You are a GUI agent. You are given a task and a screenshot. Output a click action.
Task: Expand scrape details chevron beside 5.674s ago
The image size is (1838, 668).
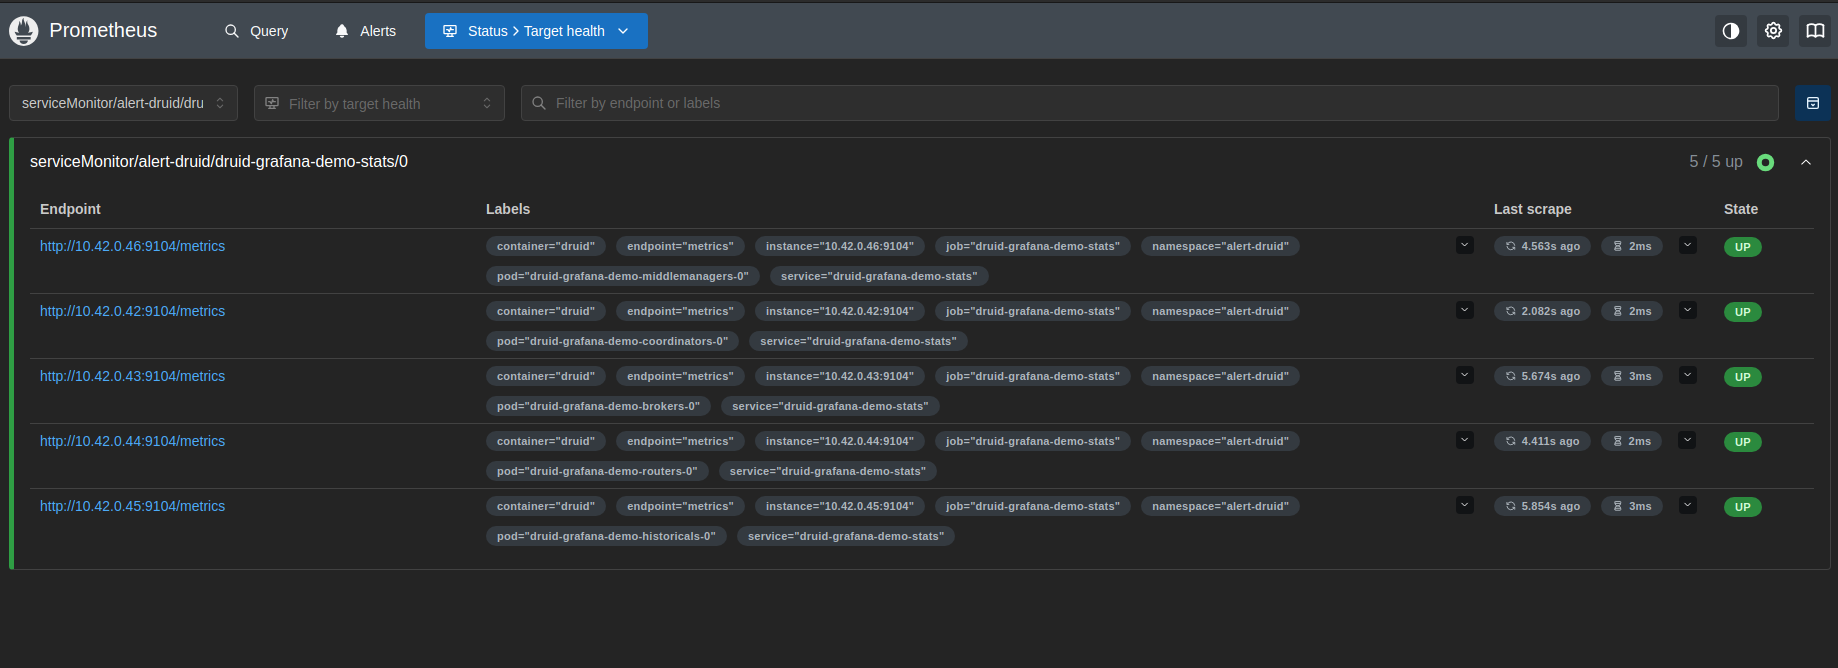click(1688, 375)
